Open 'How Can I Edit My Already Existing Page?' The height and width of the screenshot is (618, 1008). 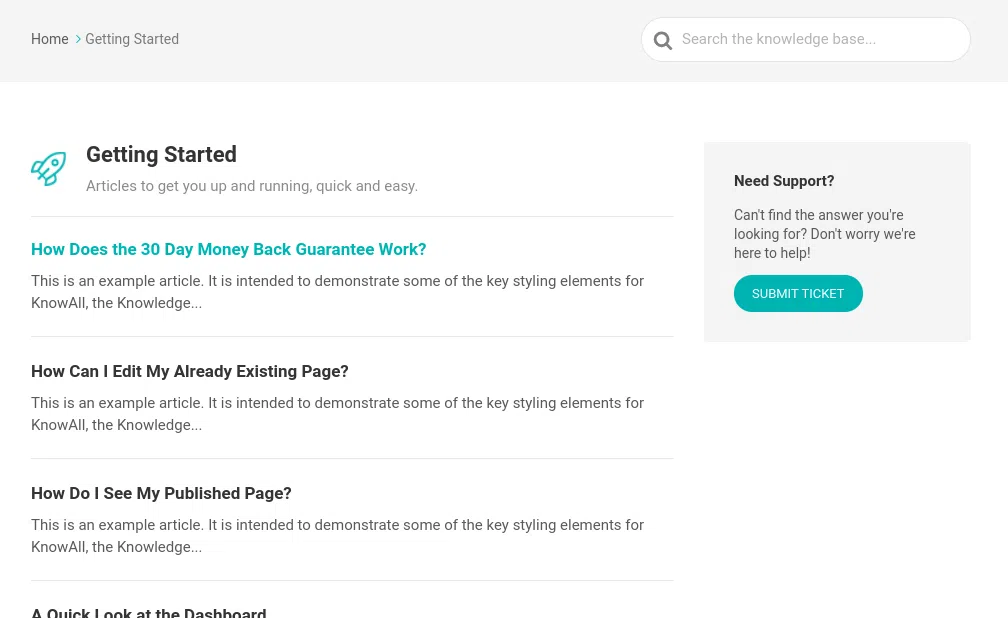(189, 371)
